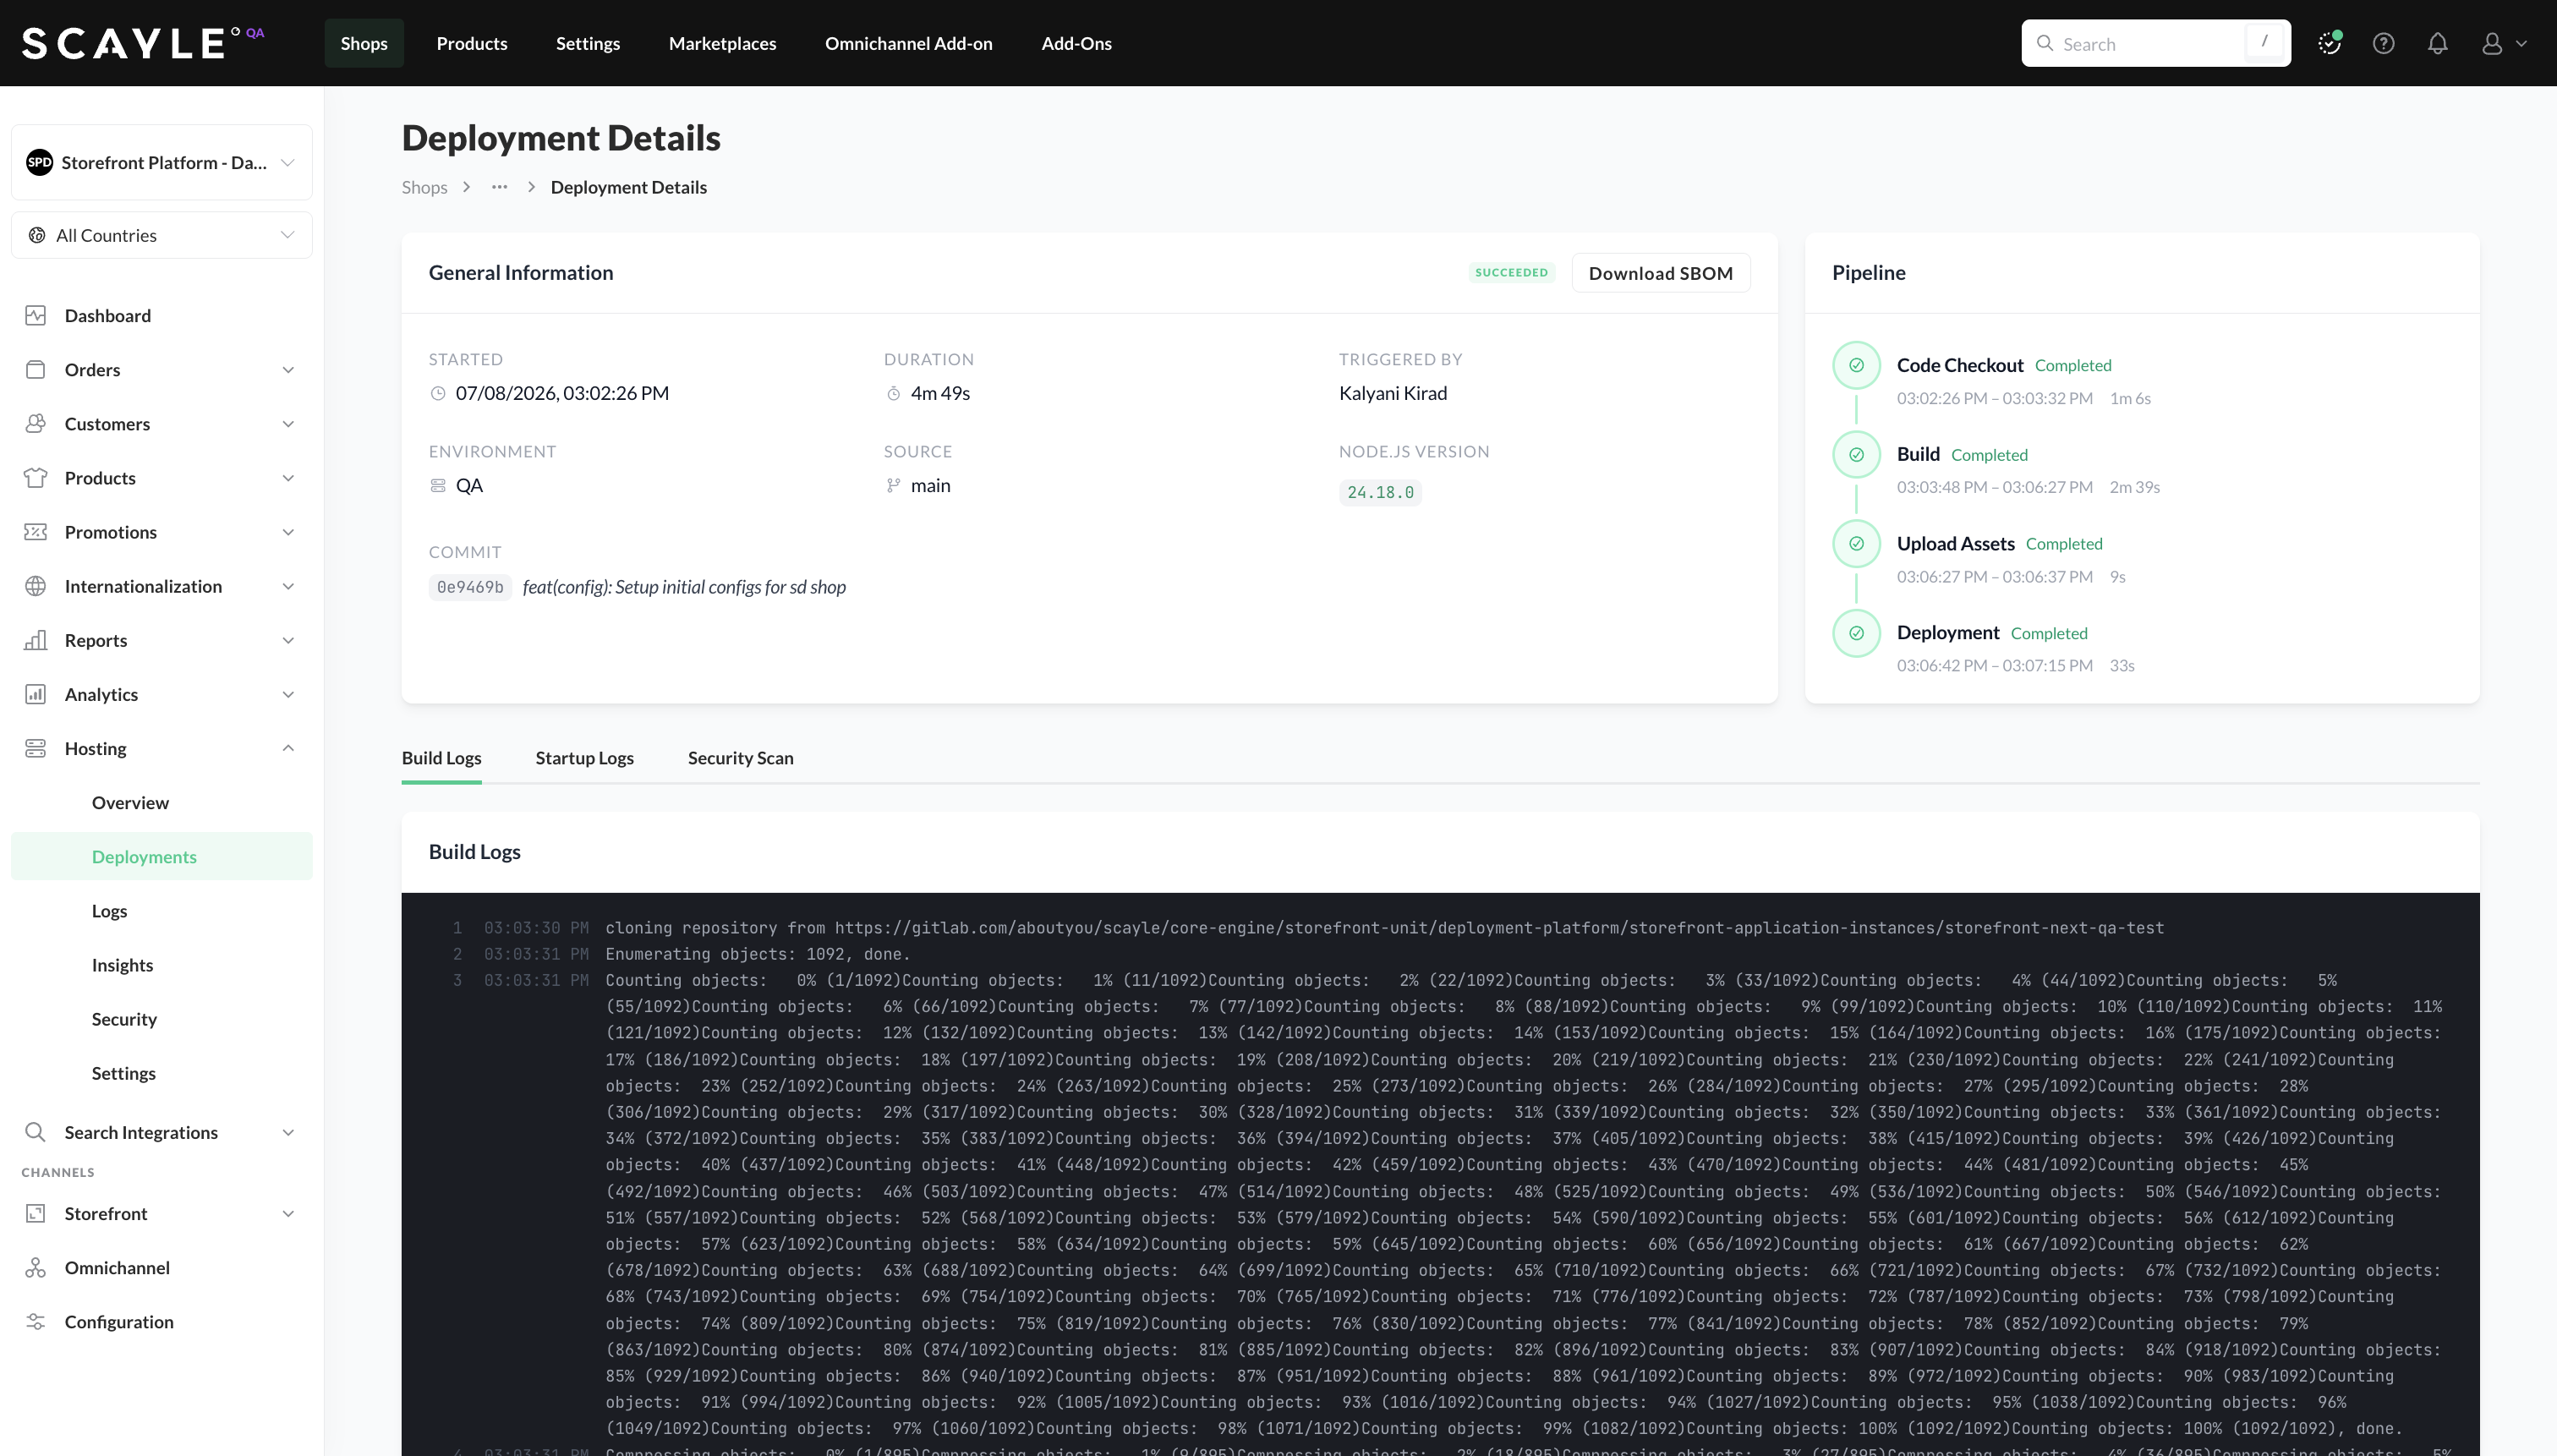Click the Node.js version 24.18.0 badge
2557x1456 pixels.
click(1379, 492)
